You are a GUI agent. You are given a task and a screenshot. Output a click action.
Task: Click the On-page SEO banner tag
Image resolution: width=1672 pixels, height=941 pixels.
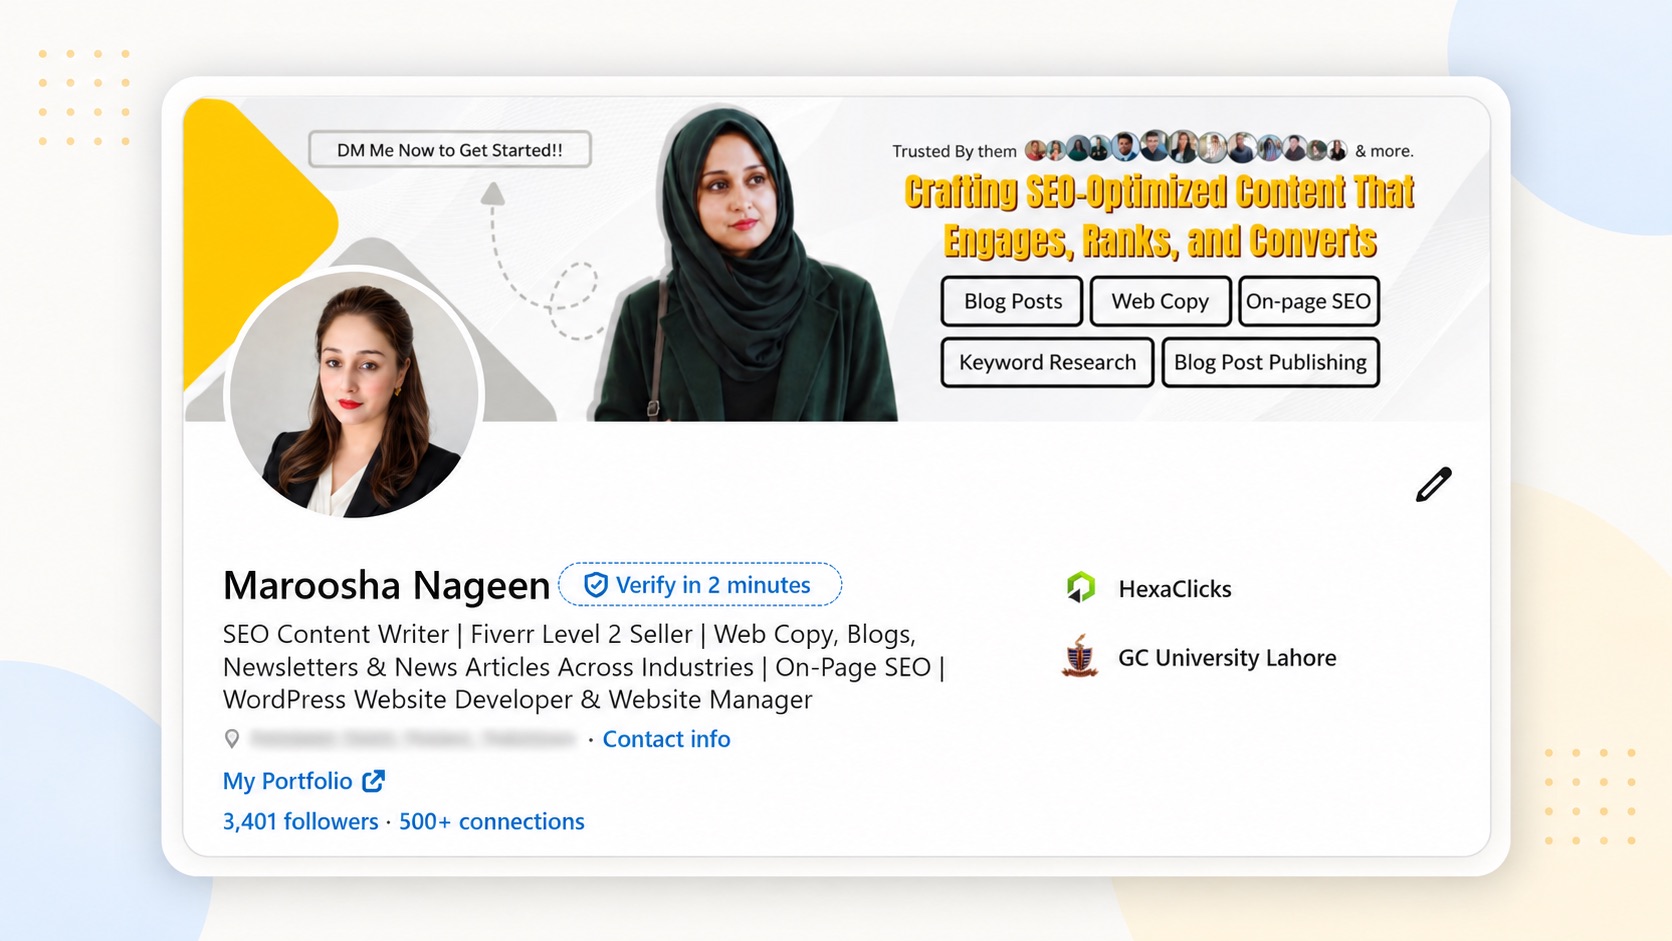pyautogui.click(x=1309, y=301)
